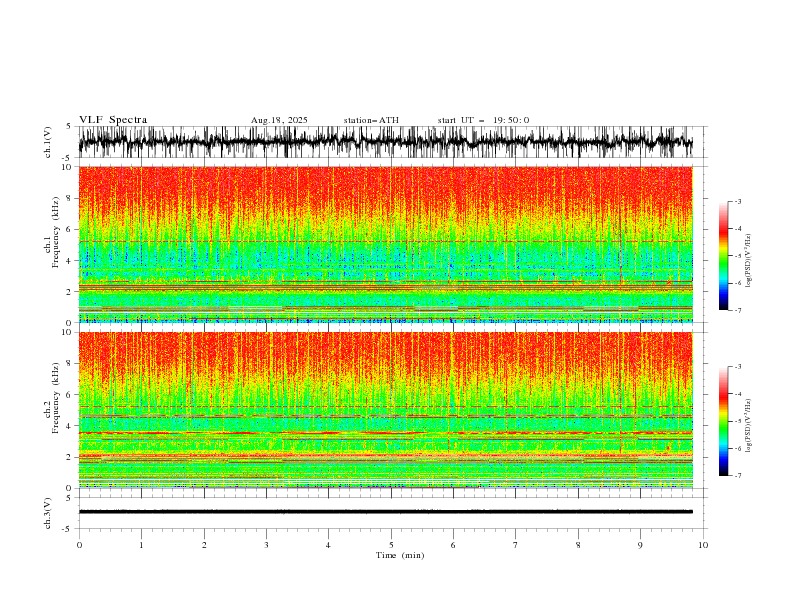Click the ch.2 colorbar log(PSD) label
The width and height of the screenshot is (792, 612).
(x=748, y=426)
